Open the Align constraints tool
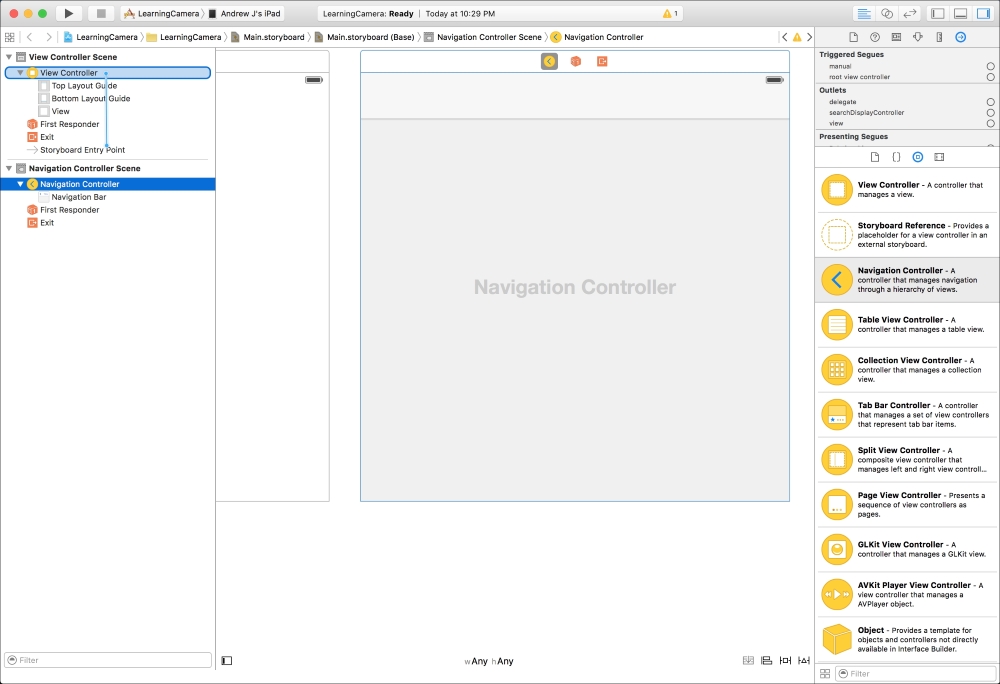This screenshot has height=684, width=1000. [x=766, y=660]
